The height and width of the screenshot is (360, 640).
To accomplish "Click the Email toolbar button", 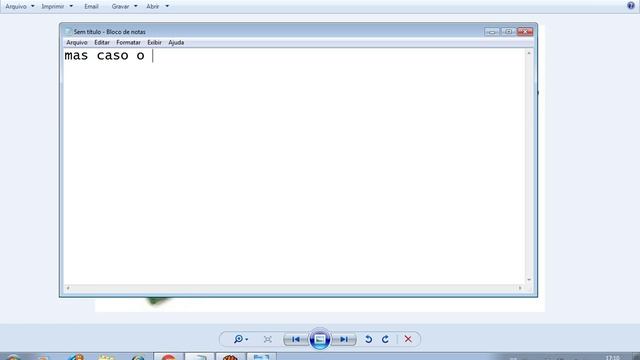I will point(91,7).
